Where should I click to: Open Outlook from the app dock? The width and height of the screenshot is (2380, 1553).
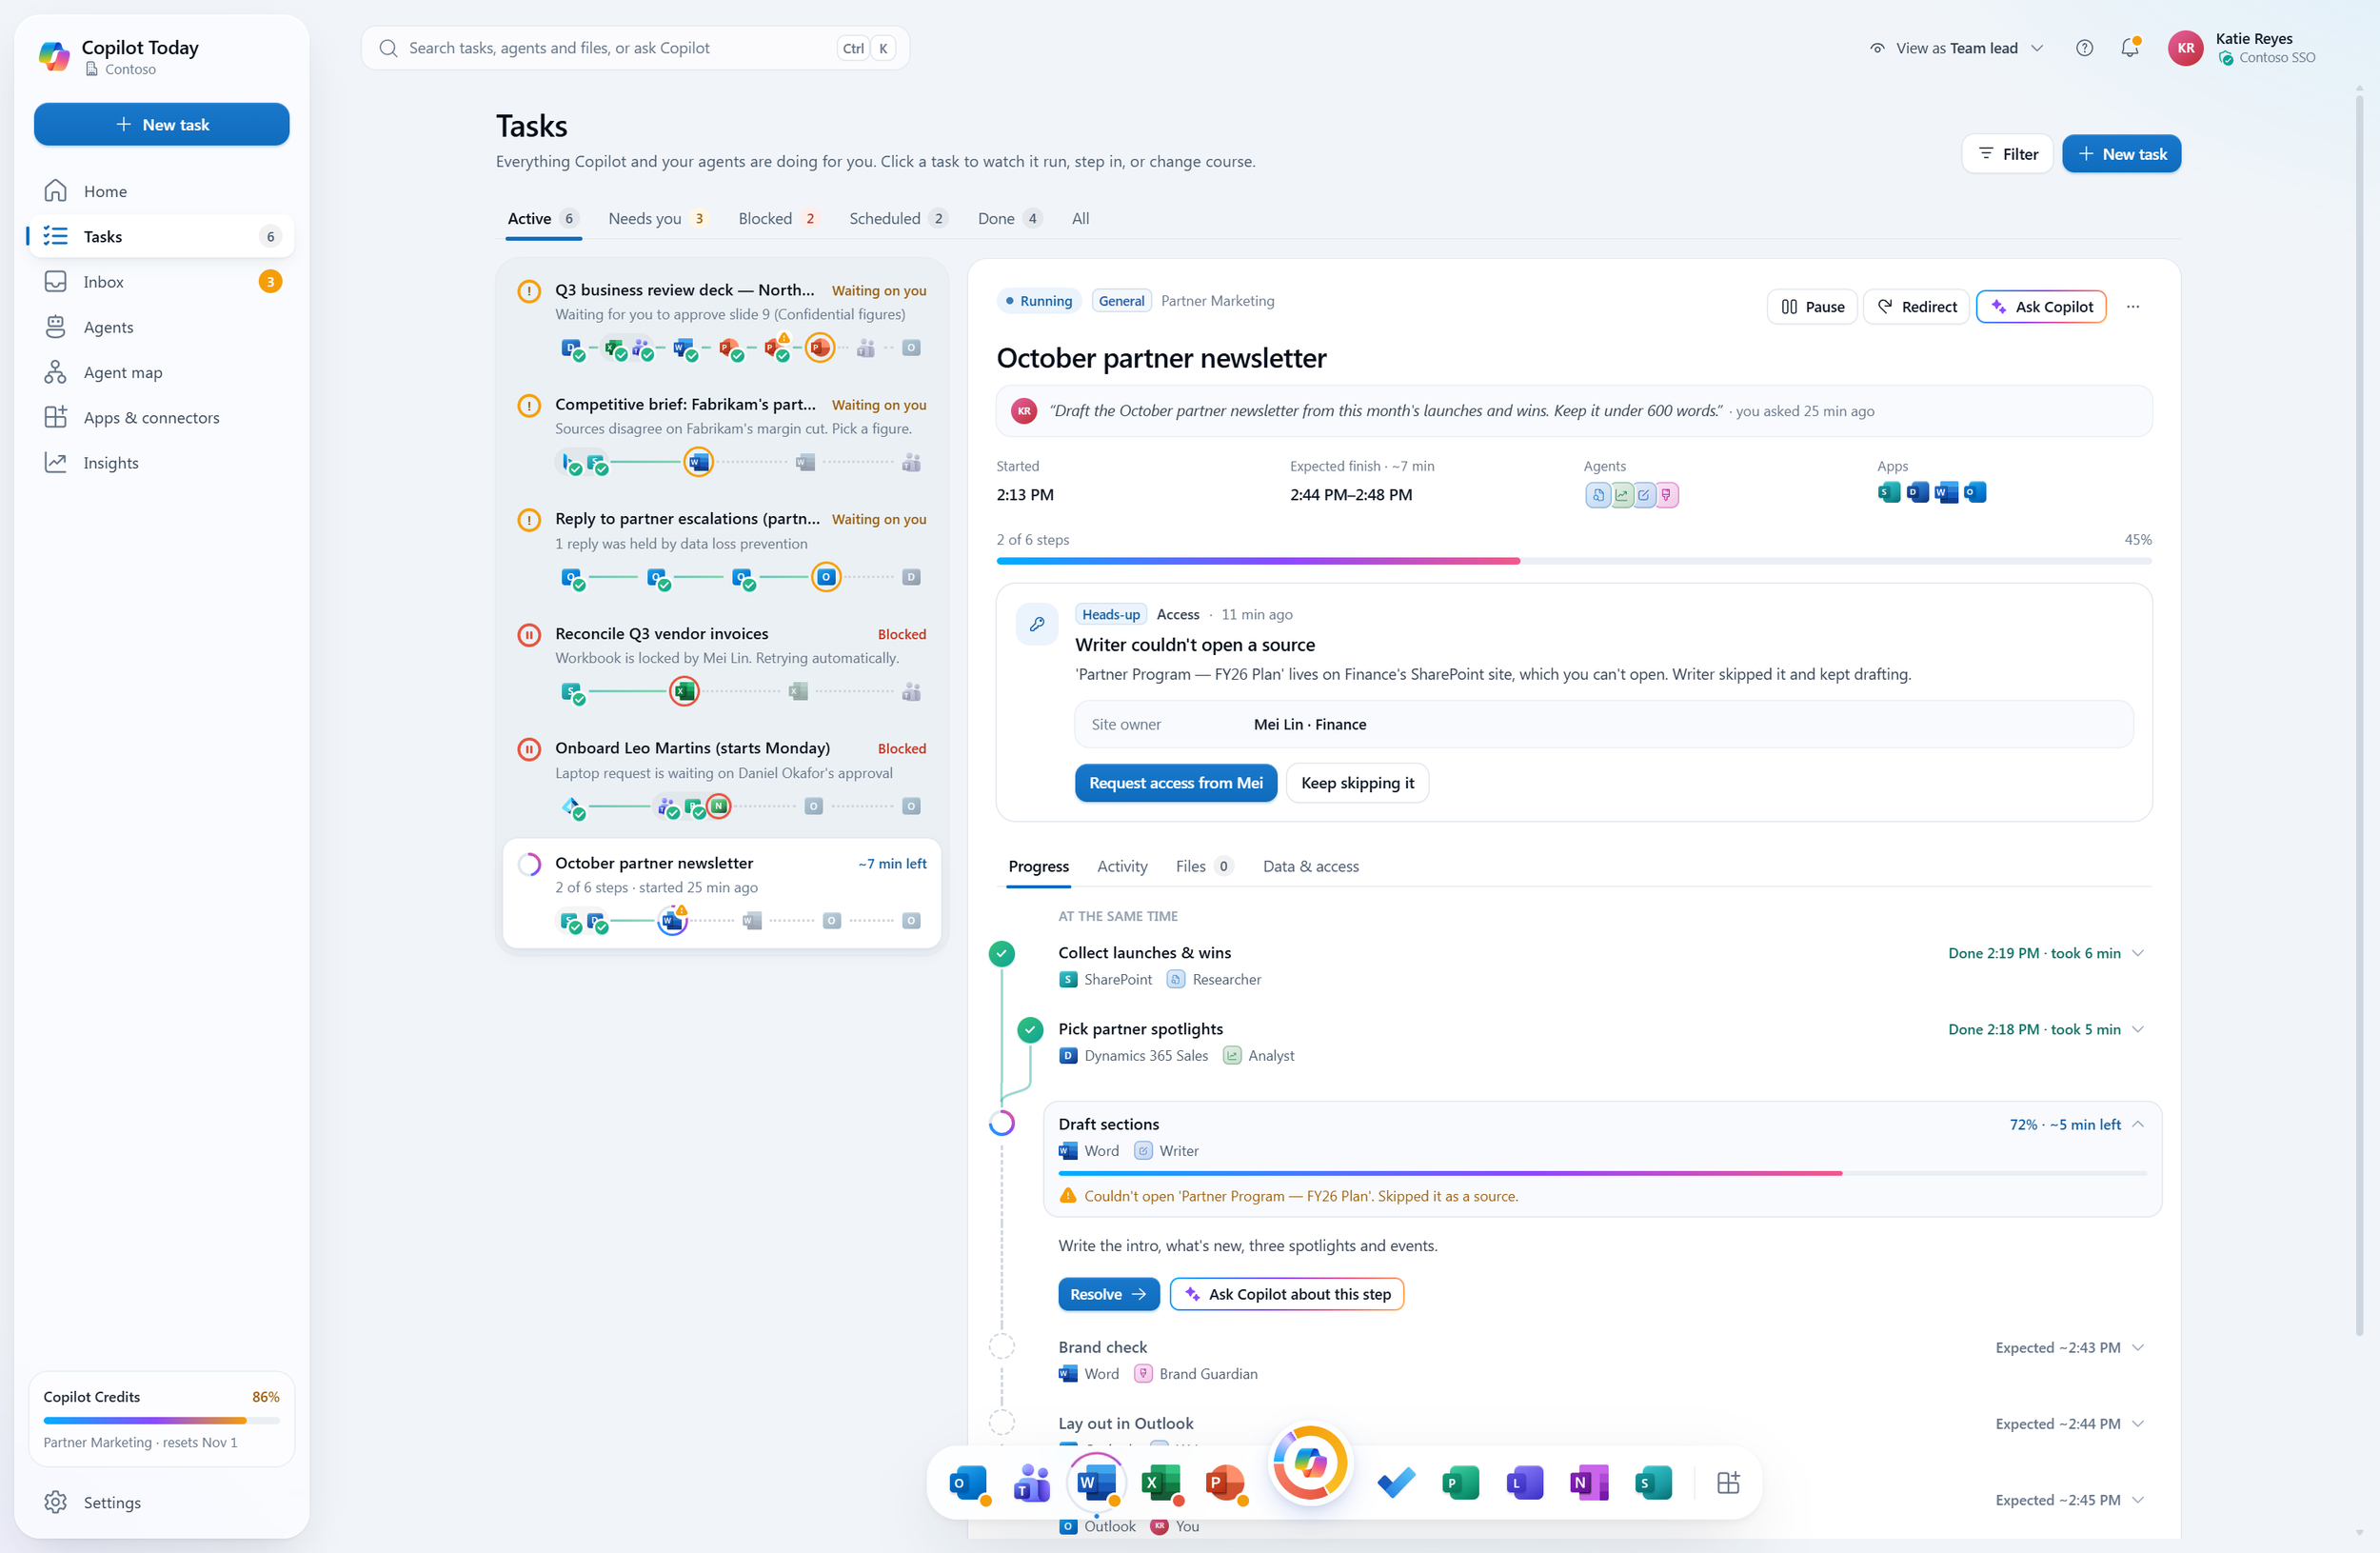coord(968,1483)
